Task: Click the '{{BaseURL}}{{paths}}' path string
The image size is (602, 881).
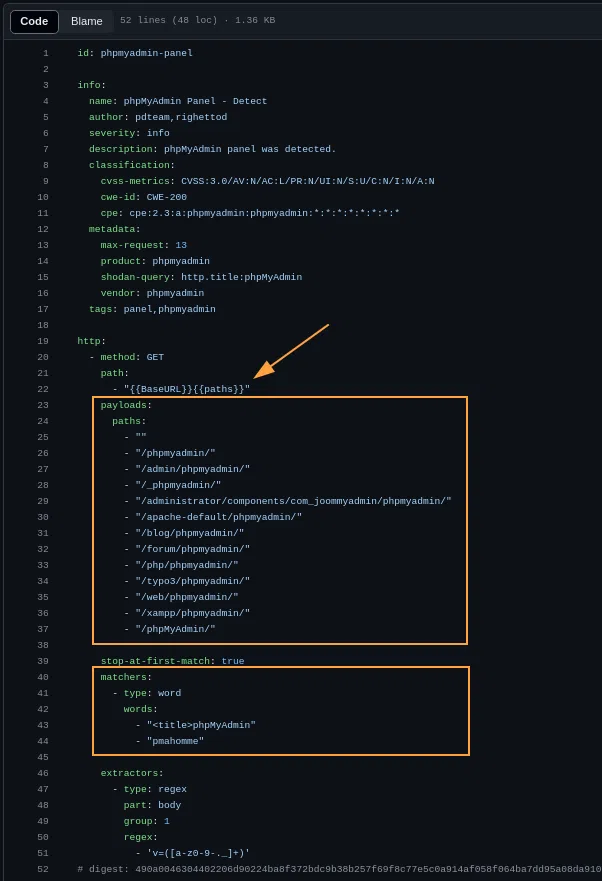Action: click(x=187, y=389)
